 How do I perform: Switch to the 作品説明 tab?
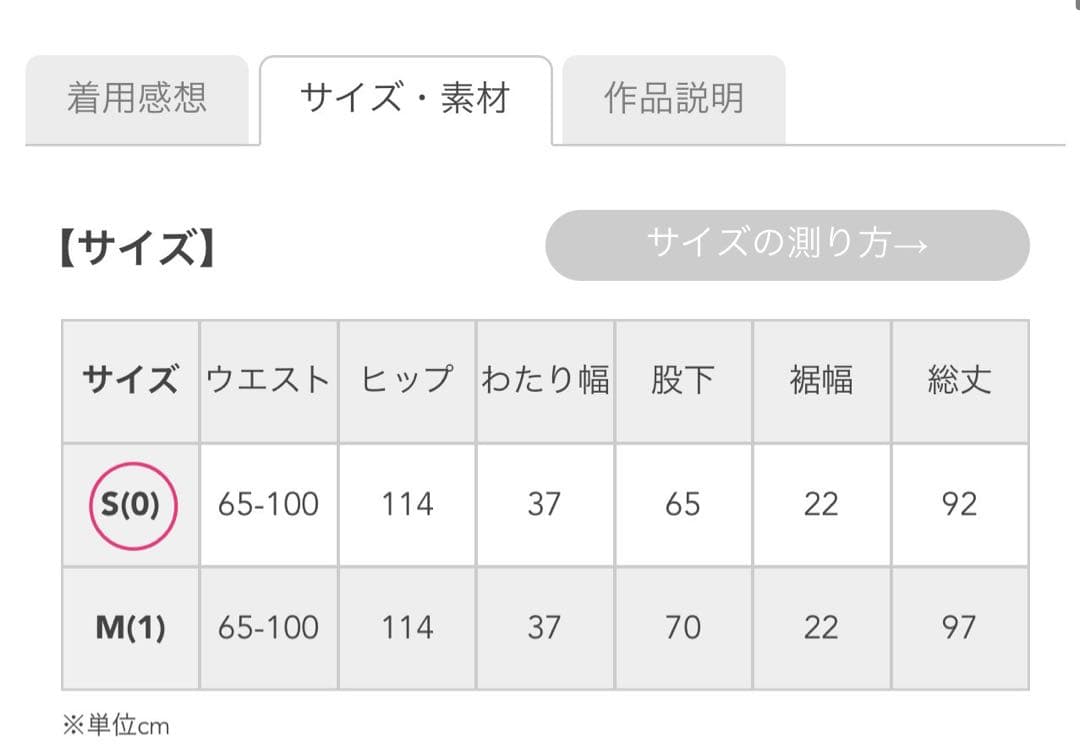(x=673, y=98)
